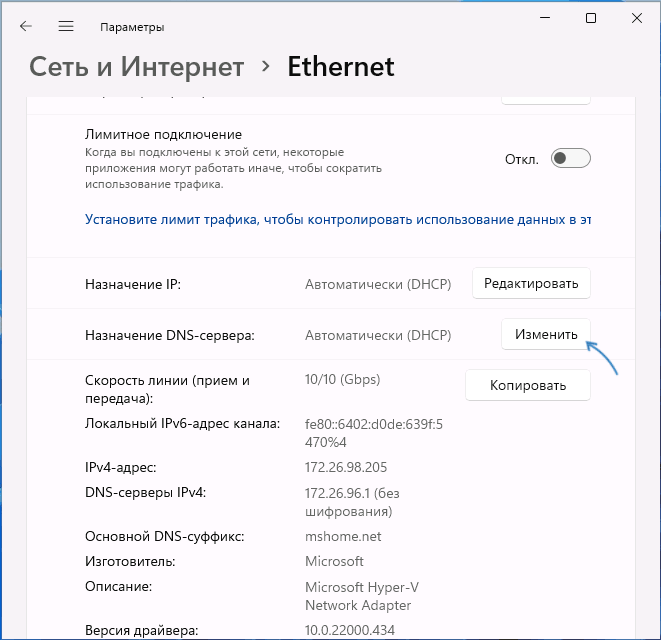Screen dimensions: 661x640
Task: Select Microsoft Hyper-V Network Adapter description
Action: 362,596
